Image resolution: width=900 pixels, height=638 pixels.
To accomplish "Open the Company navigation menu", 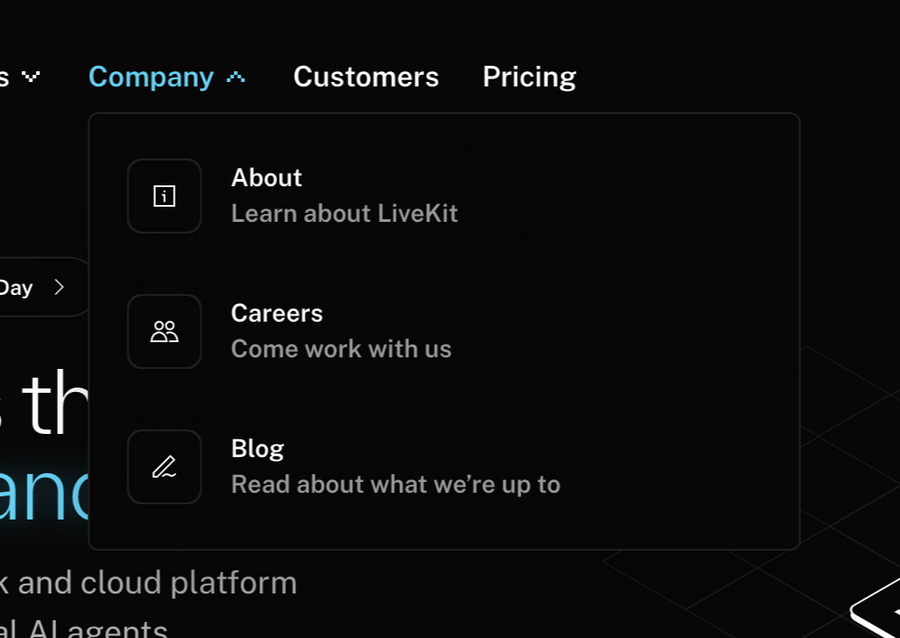I will [x=151, y=76].
